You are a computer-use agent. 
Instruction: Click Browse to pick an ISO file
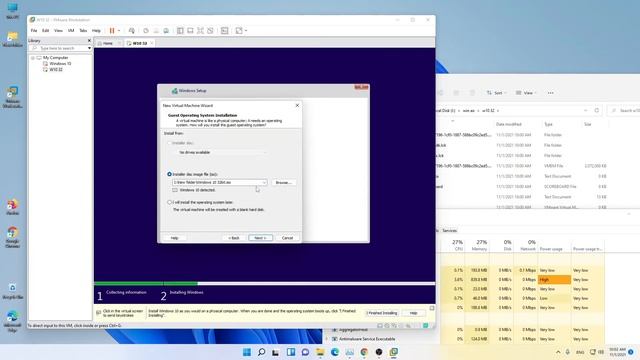[283, 182]
